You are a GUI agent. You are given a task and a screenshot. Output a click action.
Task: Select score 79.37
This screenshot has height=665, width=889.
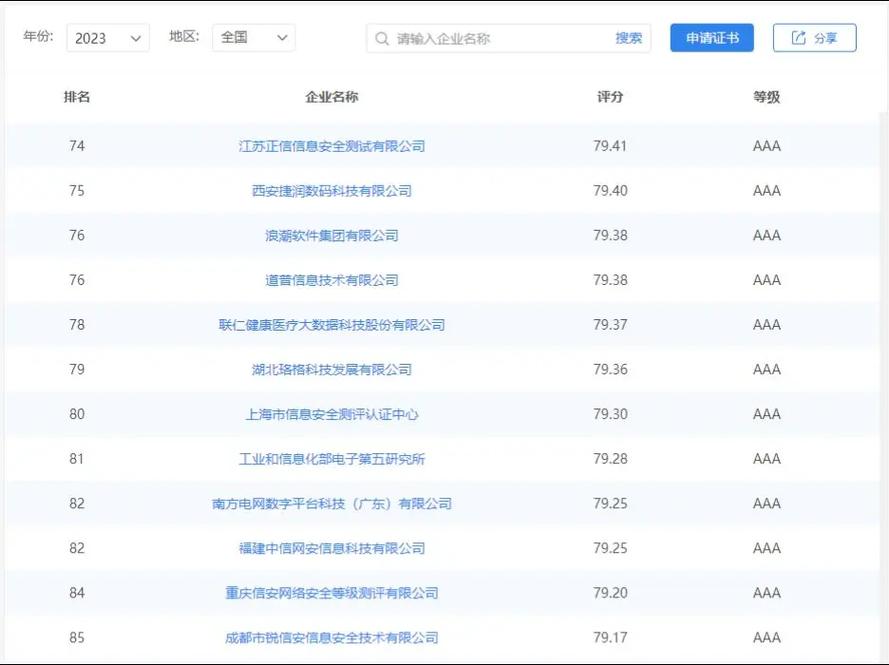[x=610, y=325]
